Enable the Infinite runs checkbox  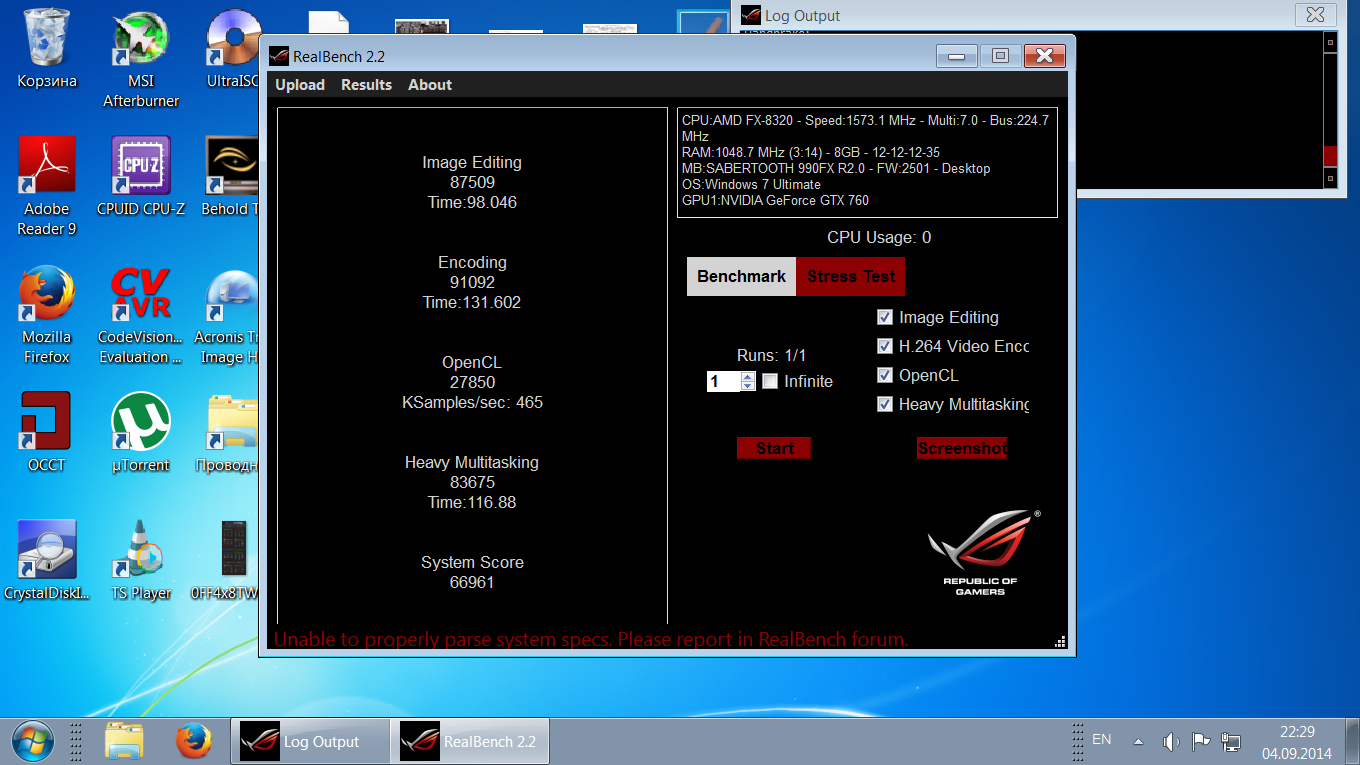[770, 381]
